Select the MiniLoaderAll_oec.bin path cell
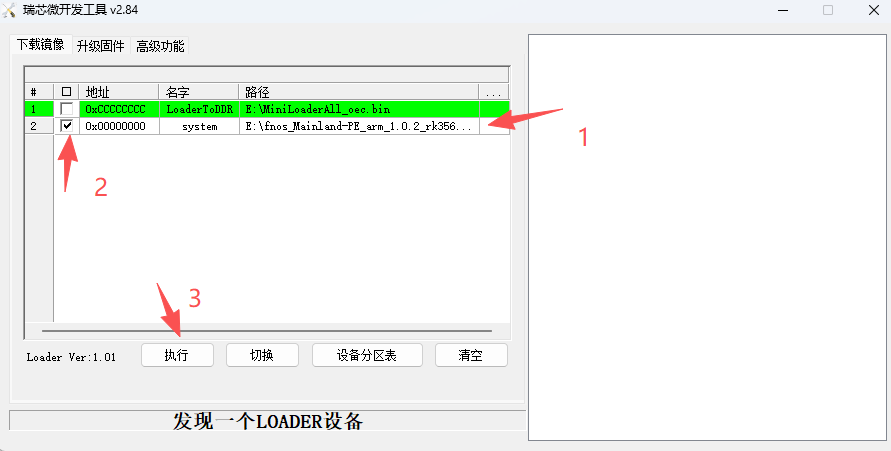 tap(359, 109)
